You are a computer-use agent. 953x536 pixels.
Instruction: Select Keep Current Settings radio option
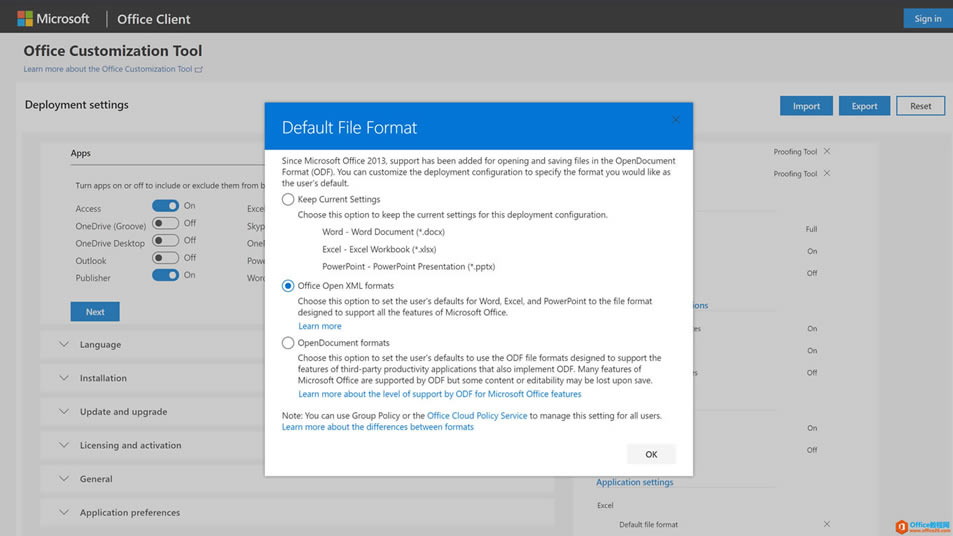click(x=288, y=200)
